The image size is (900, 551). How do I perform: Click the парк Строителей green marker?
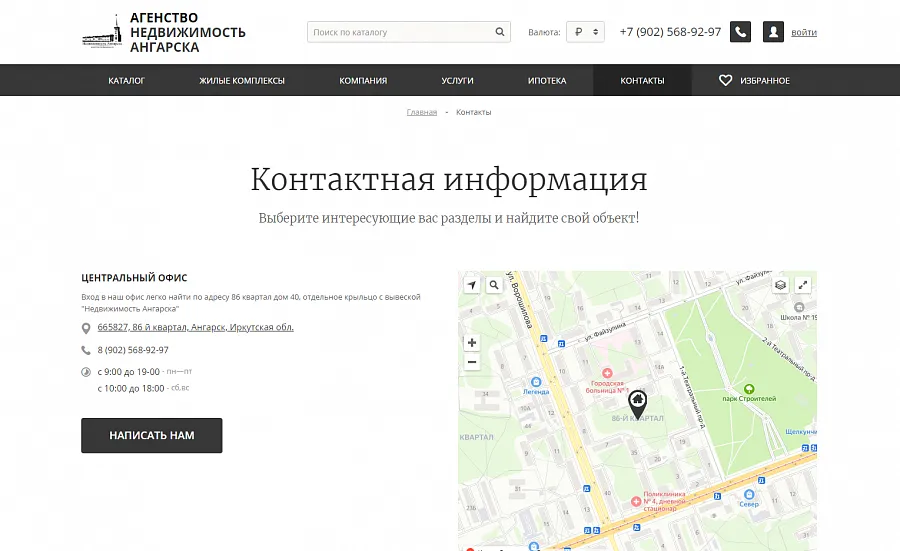coord(749,389)
